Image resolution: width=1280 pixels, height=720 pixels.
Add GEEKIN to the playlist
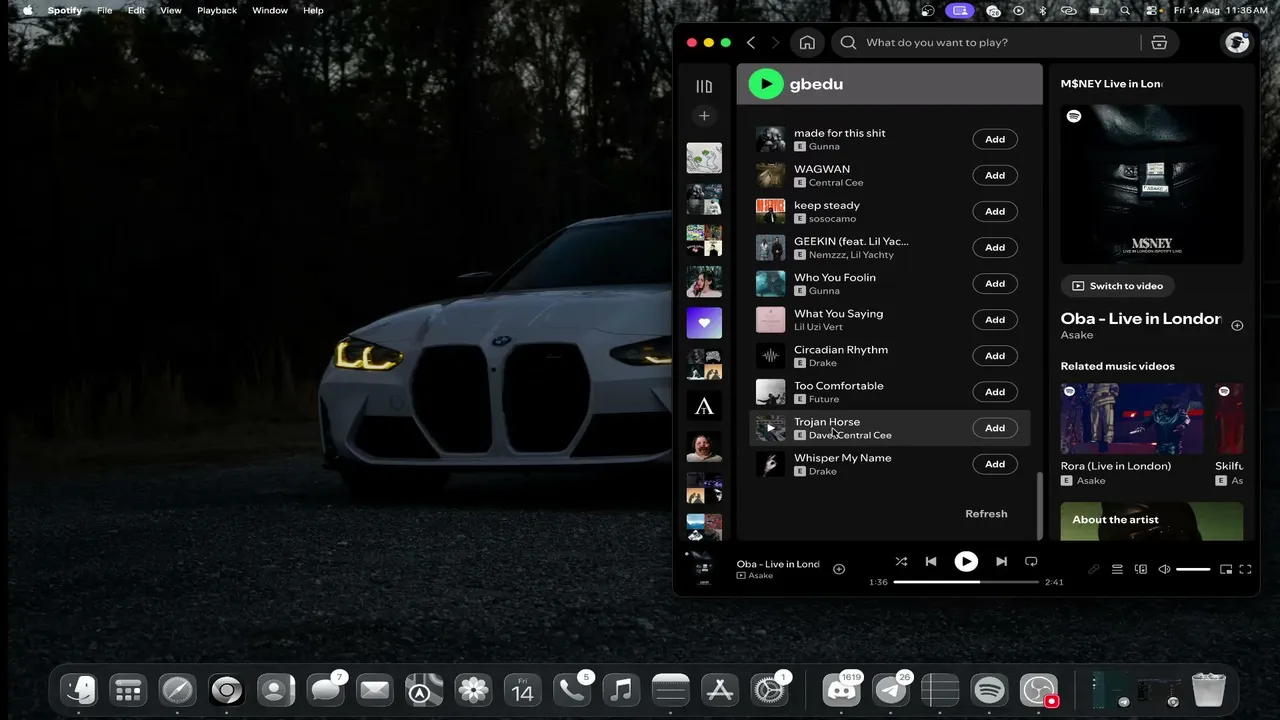pos(995,248)
